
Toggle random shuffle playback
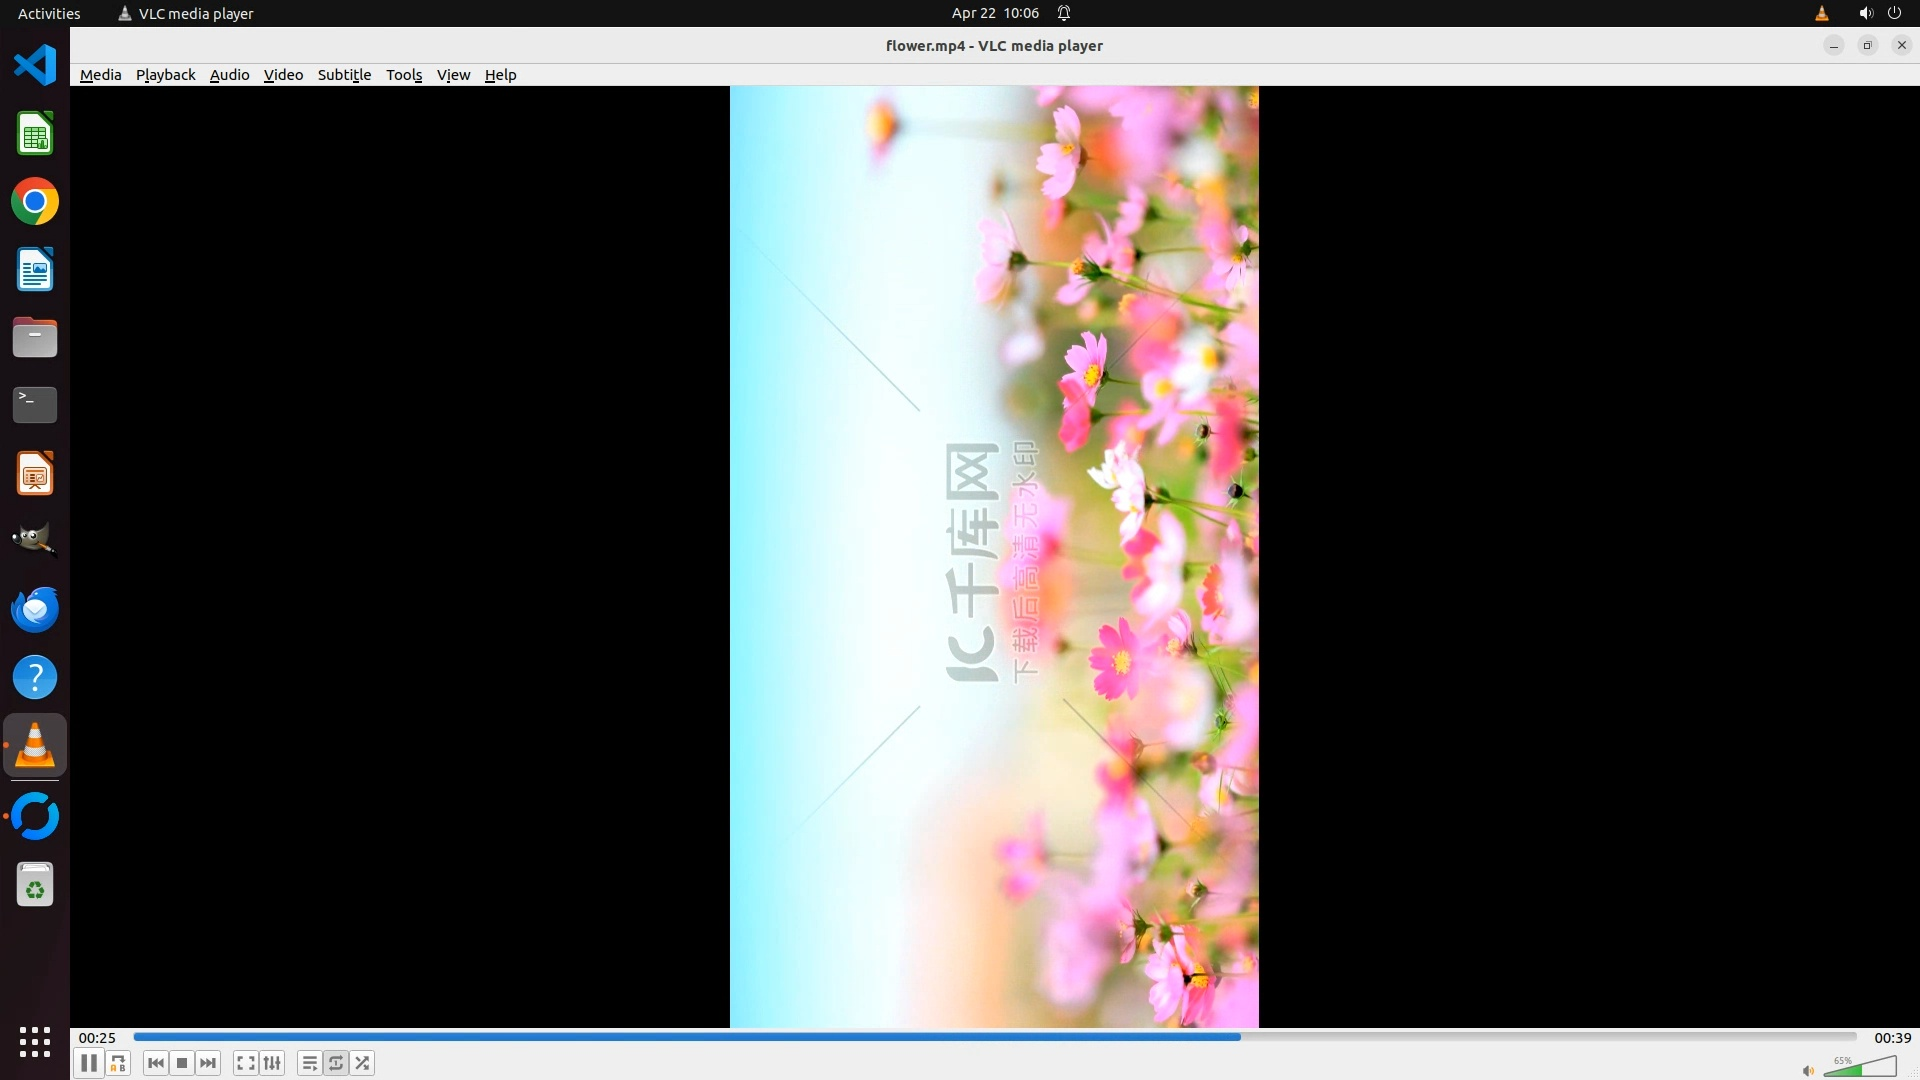coord(362,1063)
